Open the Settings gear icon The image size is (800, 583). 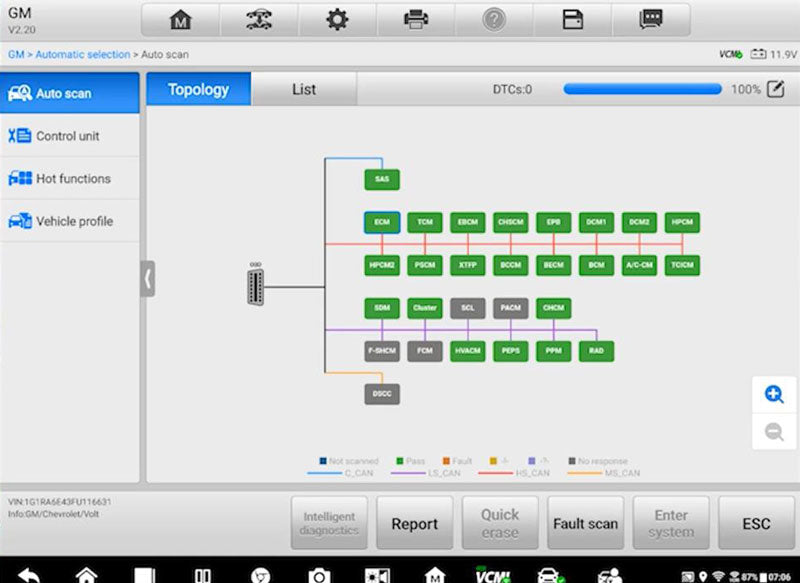tap(338, 18)
